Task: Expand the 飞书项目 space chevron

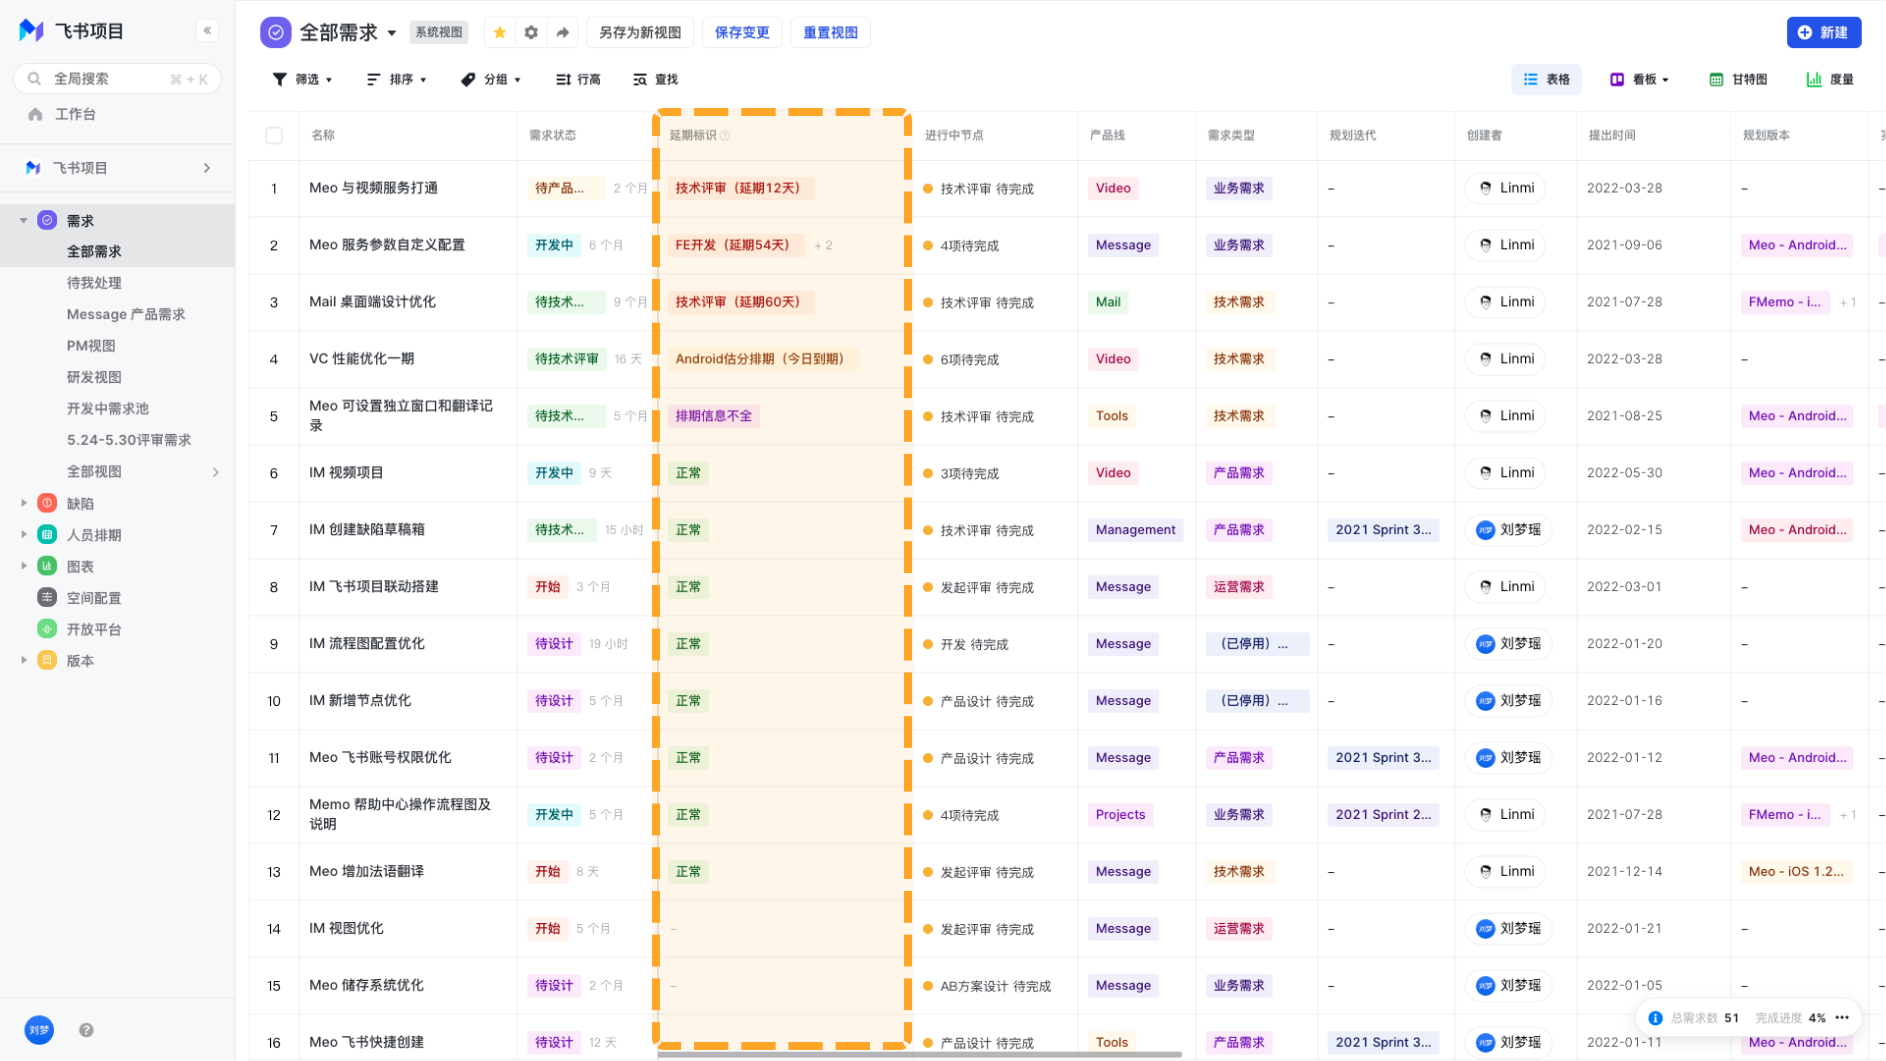Action: [207, 168]
